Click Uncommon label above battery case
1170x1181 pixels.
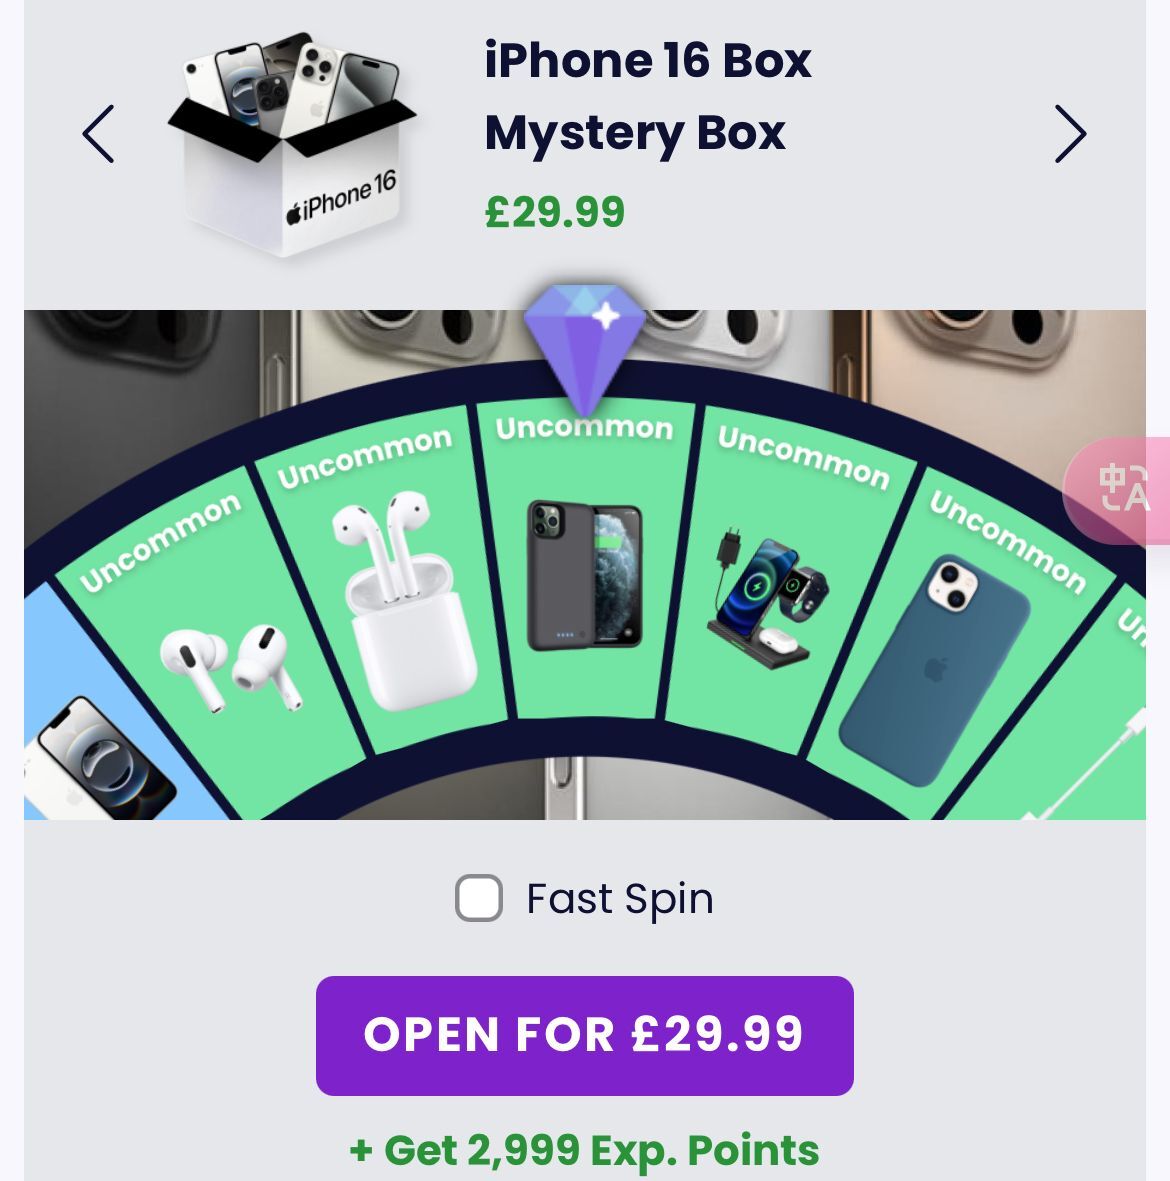pyautogui.click(x=585, y=428)
